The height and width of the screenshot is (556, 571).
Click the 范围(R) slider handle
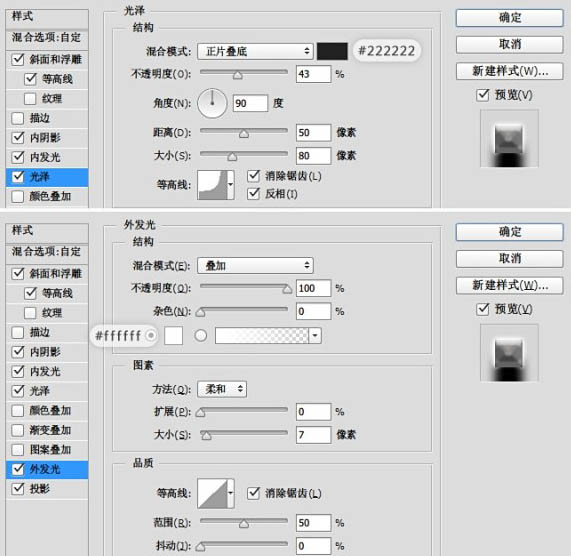[x=244, y=524]
